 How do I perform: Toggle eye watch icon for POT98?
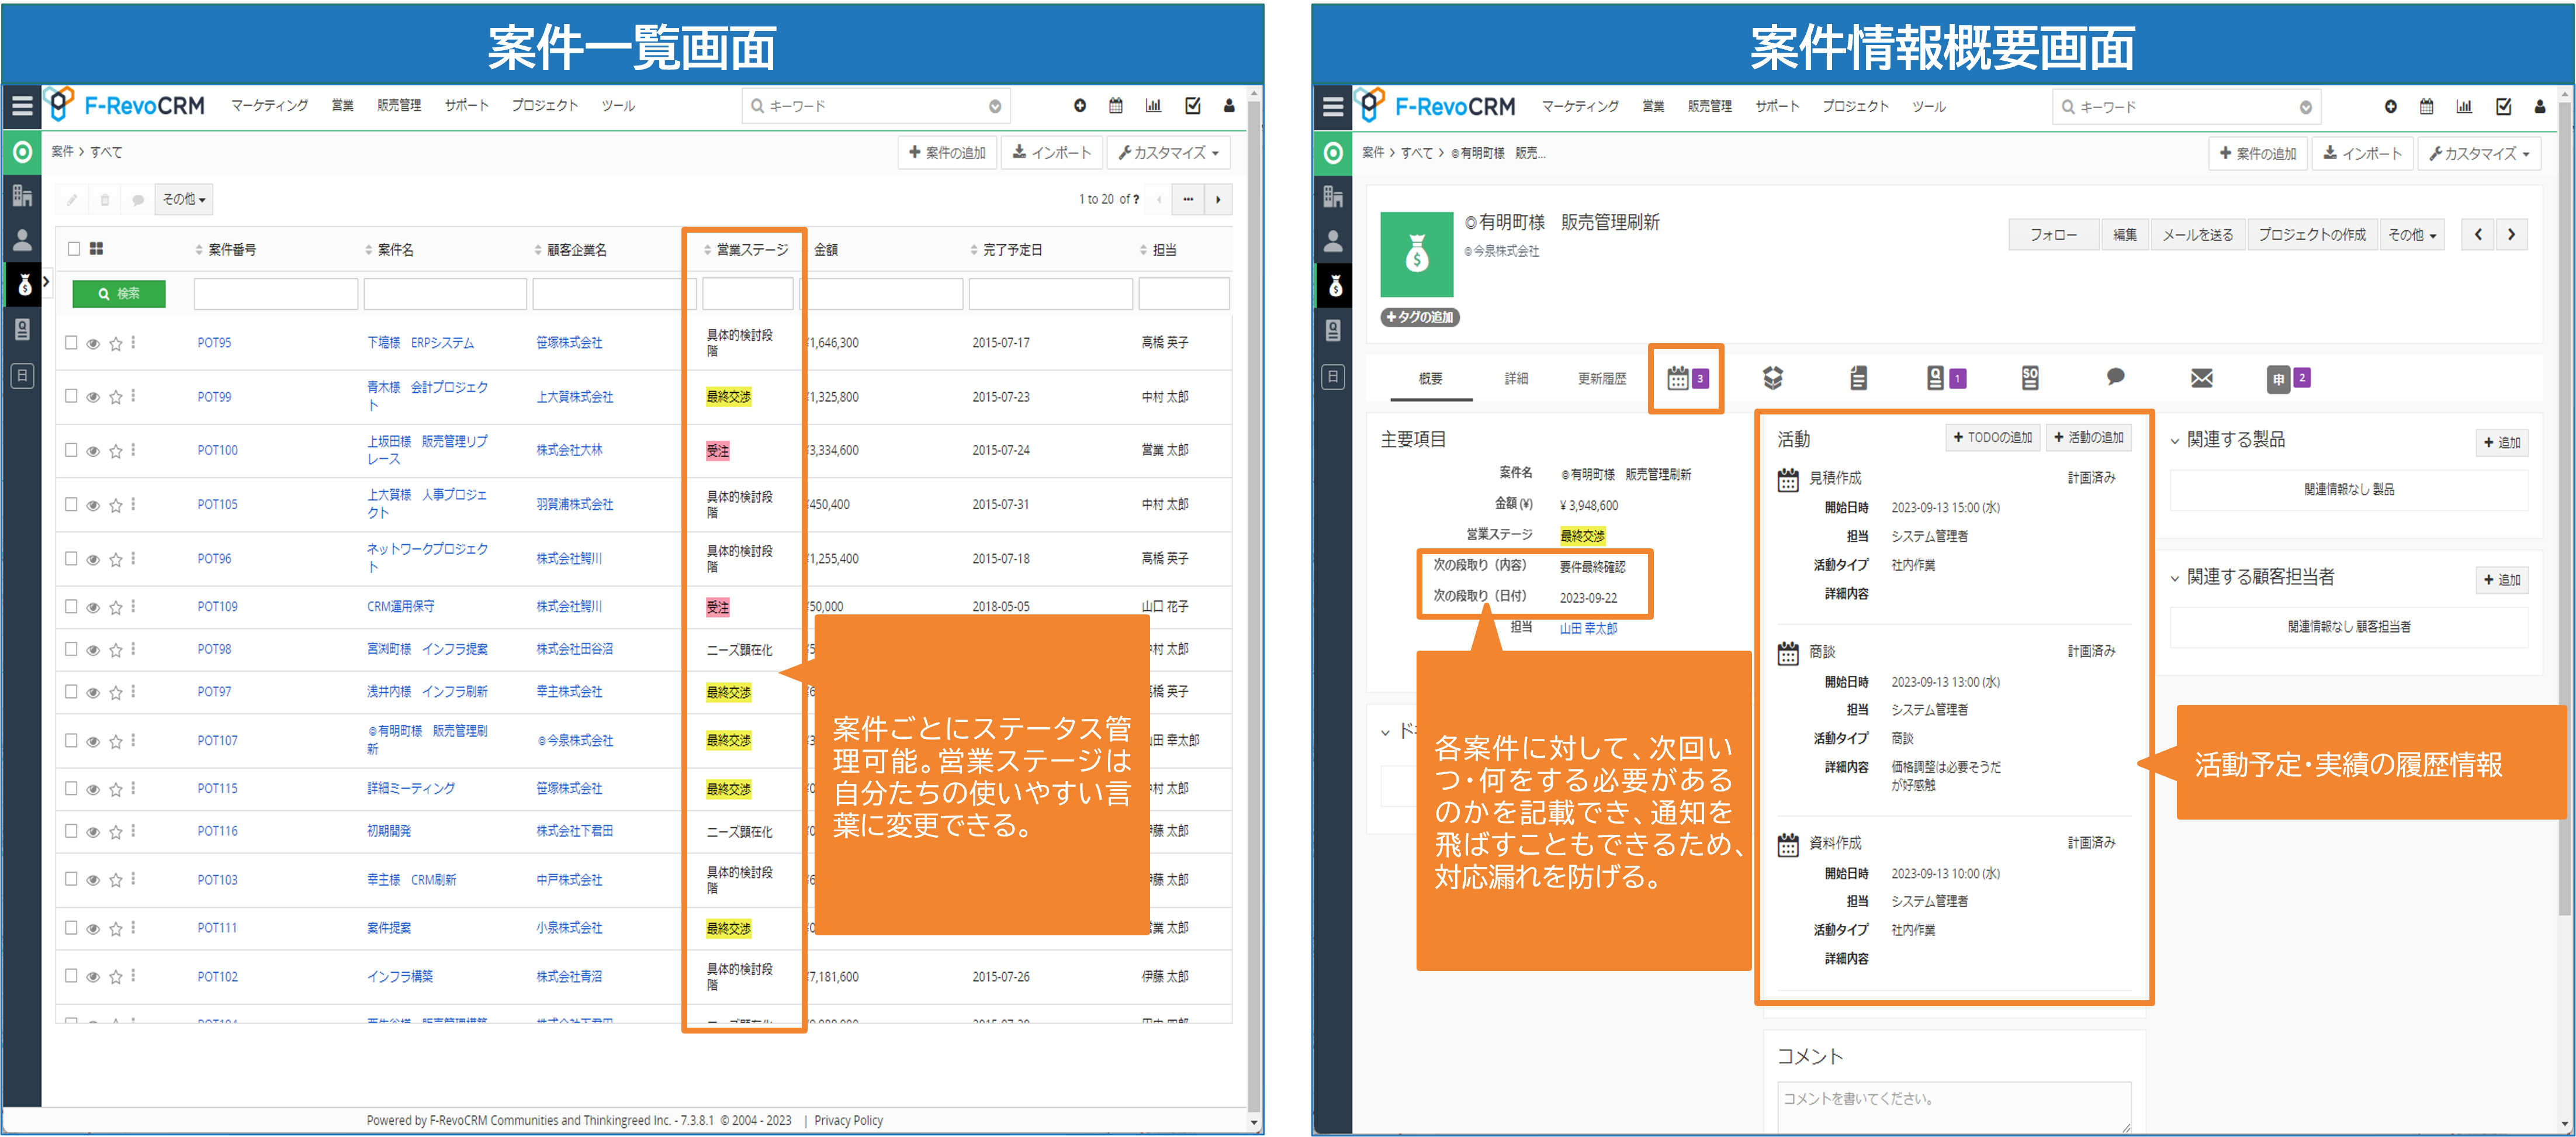pos(93,650)
